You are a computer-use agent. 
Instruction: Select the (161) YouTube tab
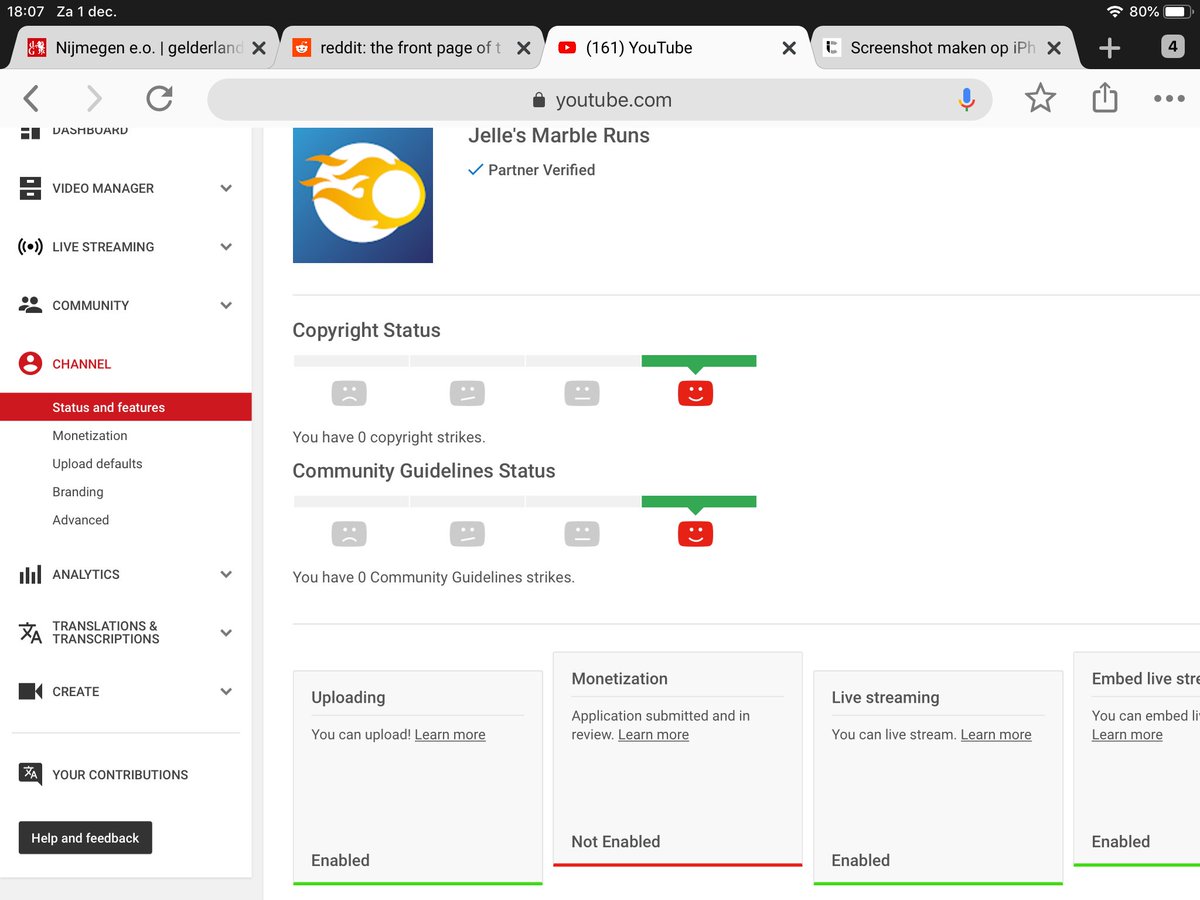tap(677, 47)
